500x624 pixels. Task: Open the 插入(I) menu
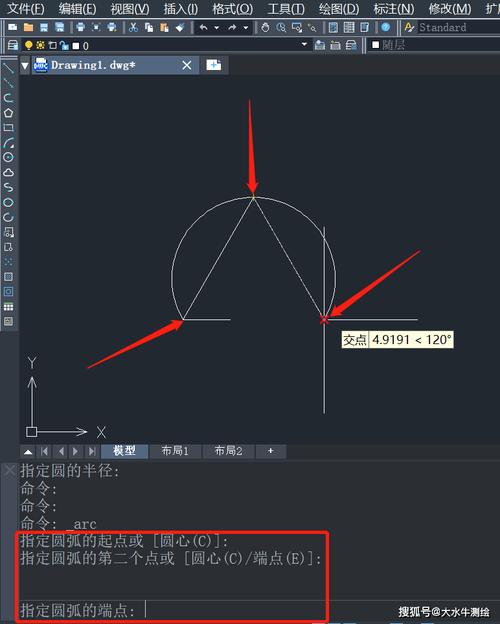pyautogui.click(x=181, y=8)
